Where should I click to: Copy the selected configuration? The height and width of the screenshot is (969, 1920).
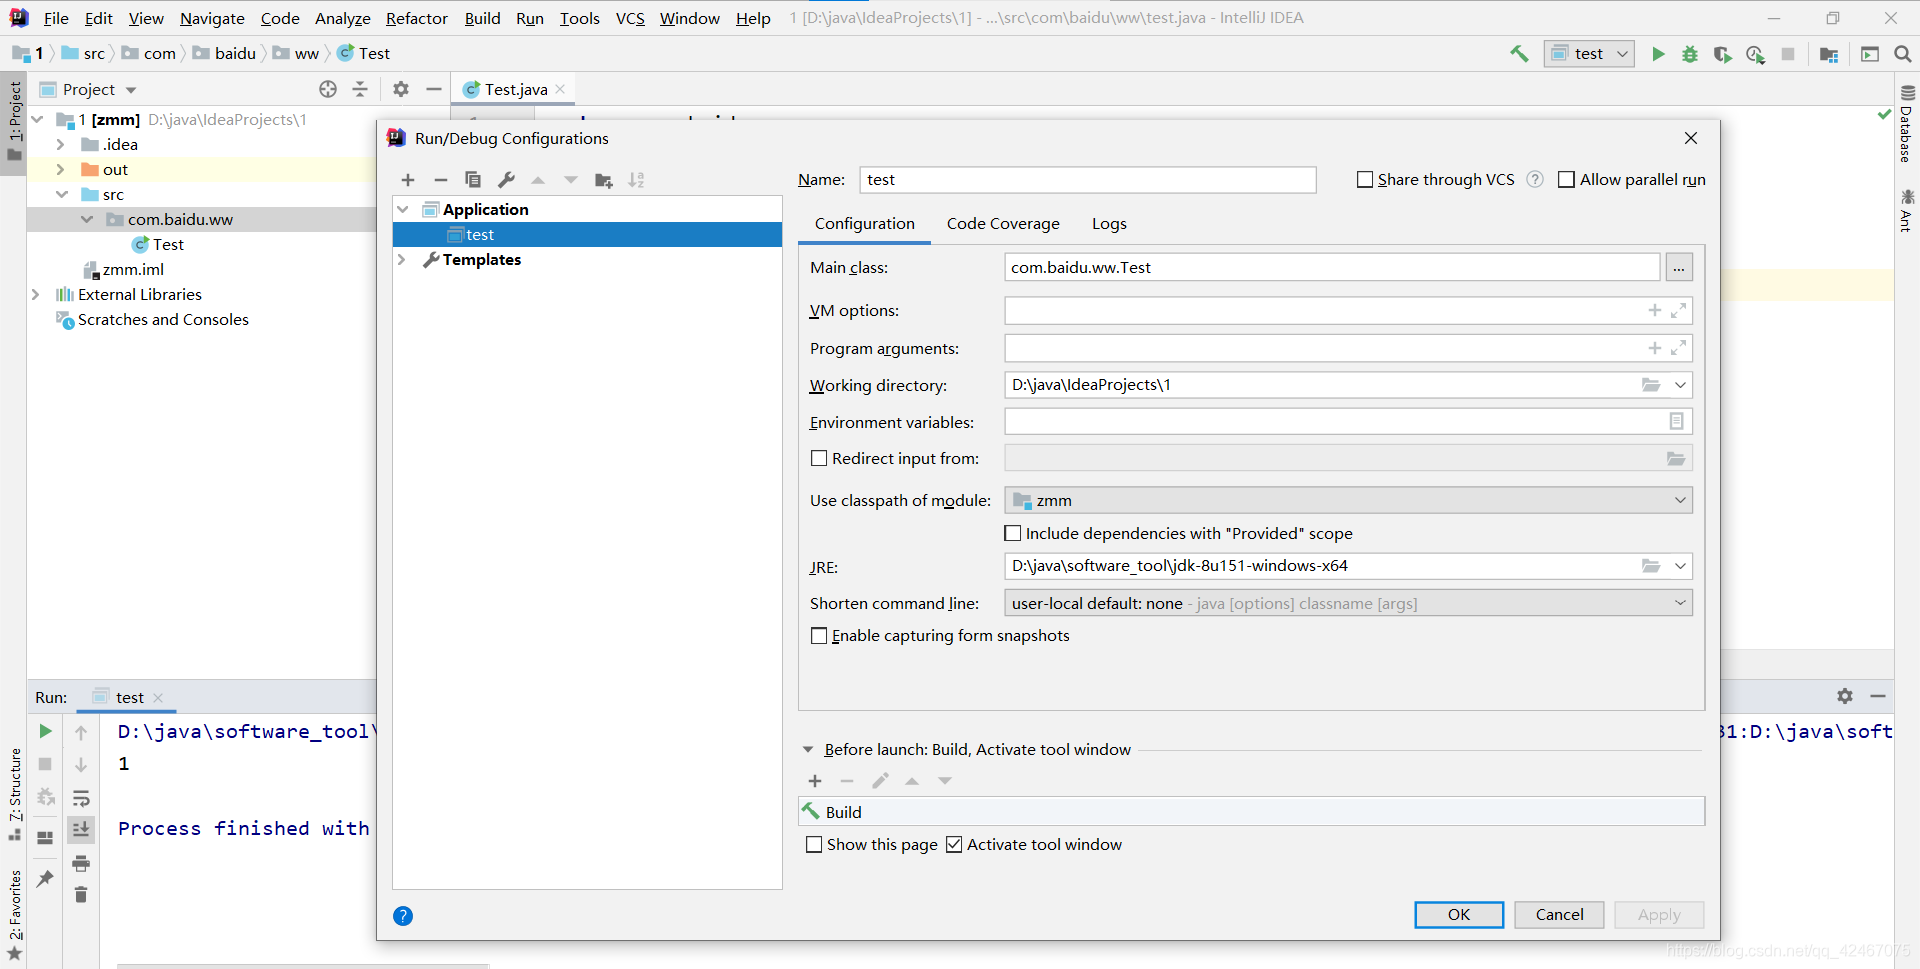click(473, 180)
